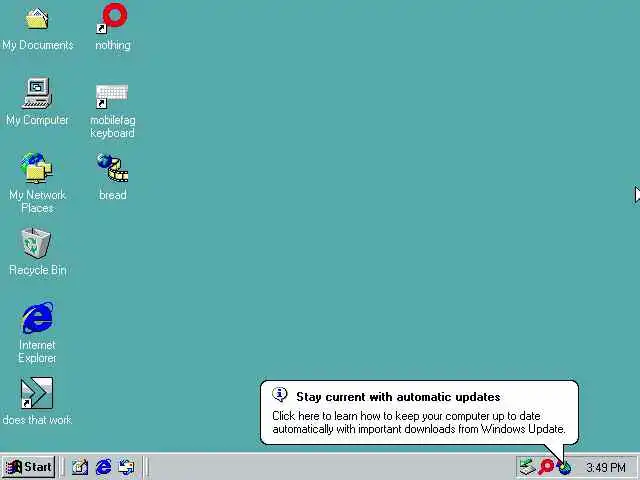Screen dimensions: 640x480
Task: Select the 'bread' film and globe icon
Action: tap(112, 168)
